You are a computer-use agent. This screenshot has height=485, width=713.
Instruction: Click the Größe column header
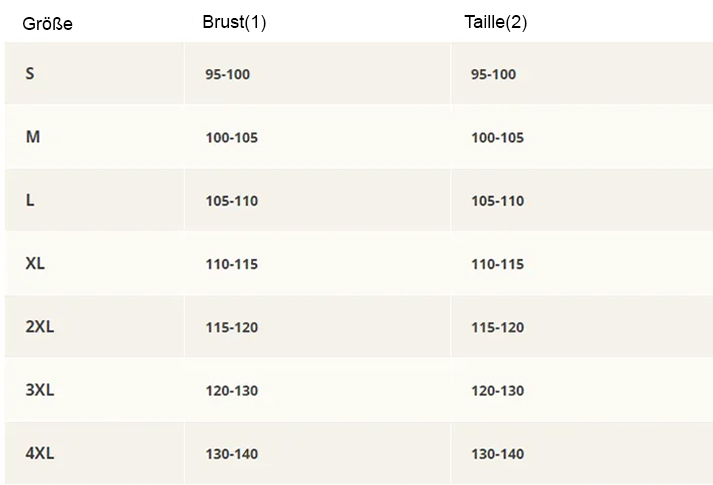[x=47, y=24]
